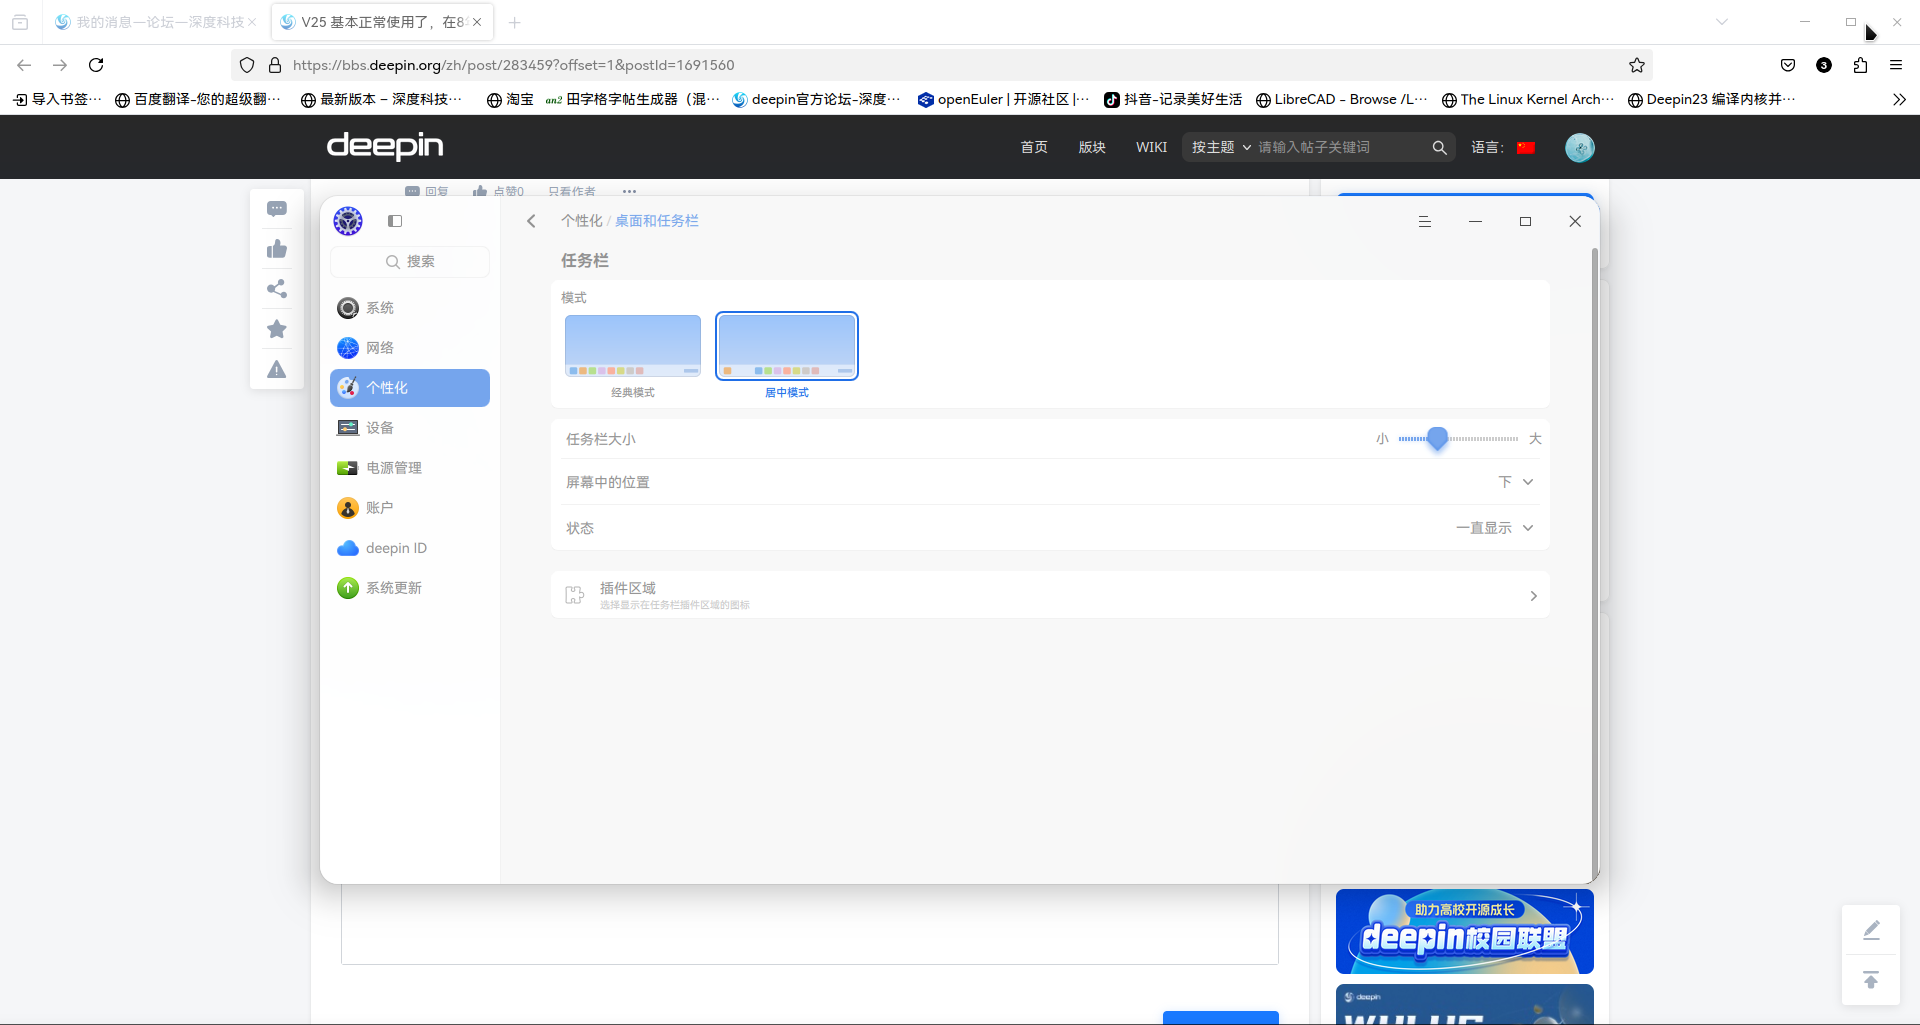Switch to the 我的消息 browser tab
The width and height of the screenshot is (1920, 1025).
pyautogui.click(x=156, y=22)
